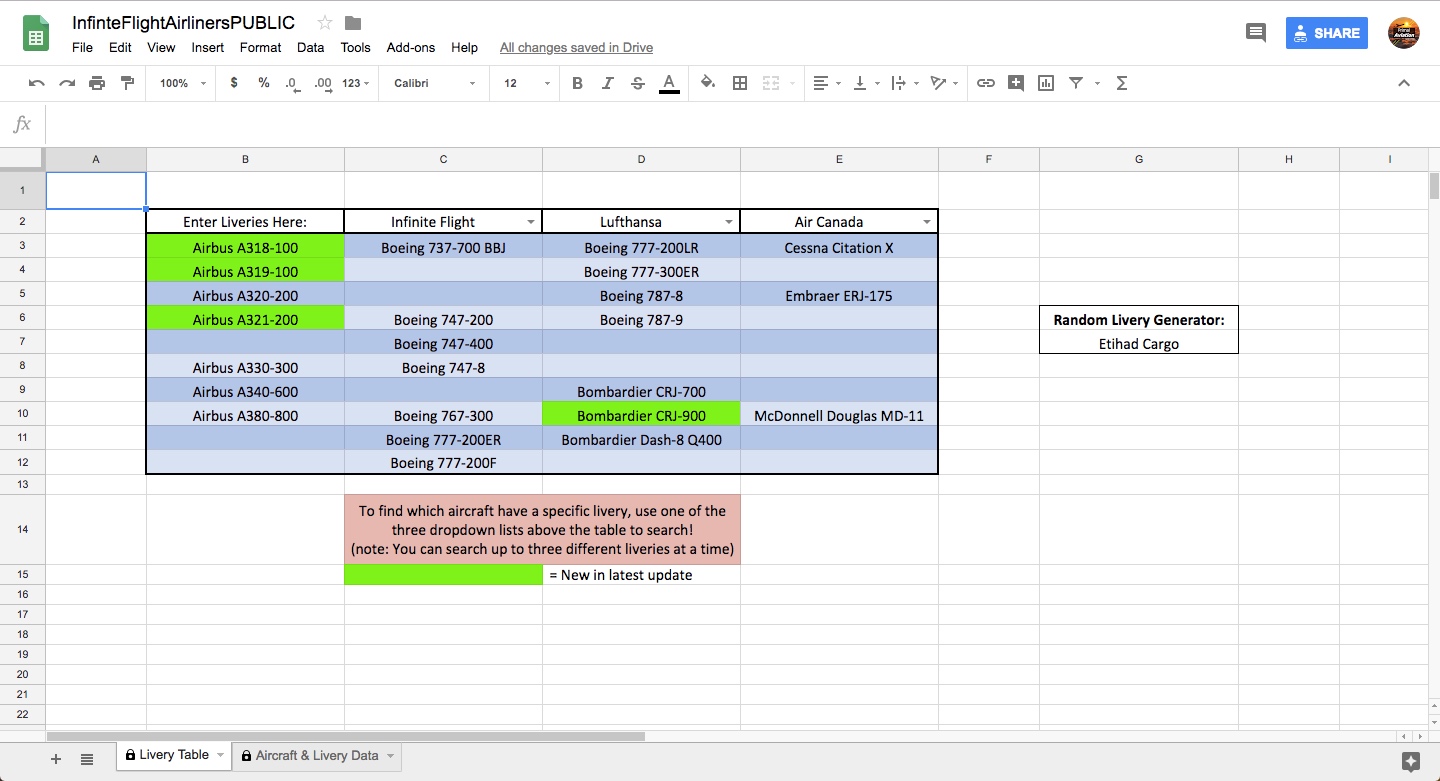Redo the last undone action
Image resolution: width=1440 pixels, height=781 pixels.
67,83
